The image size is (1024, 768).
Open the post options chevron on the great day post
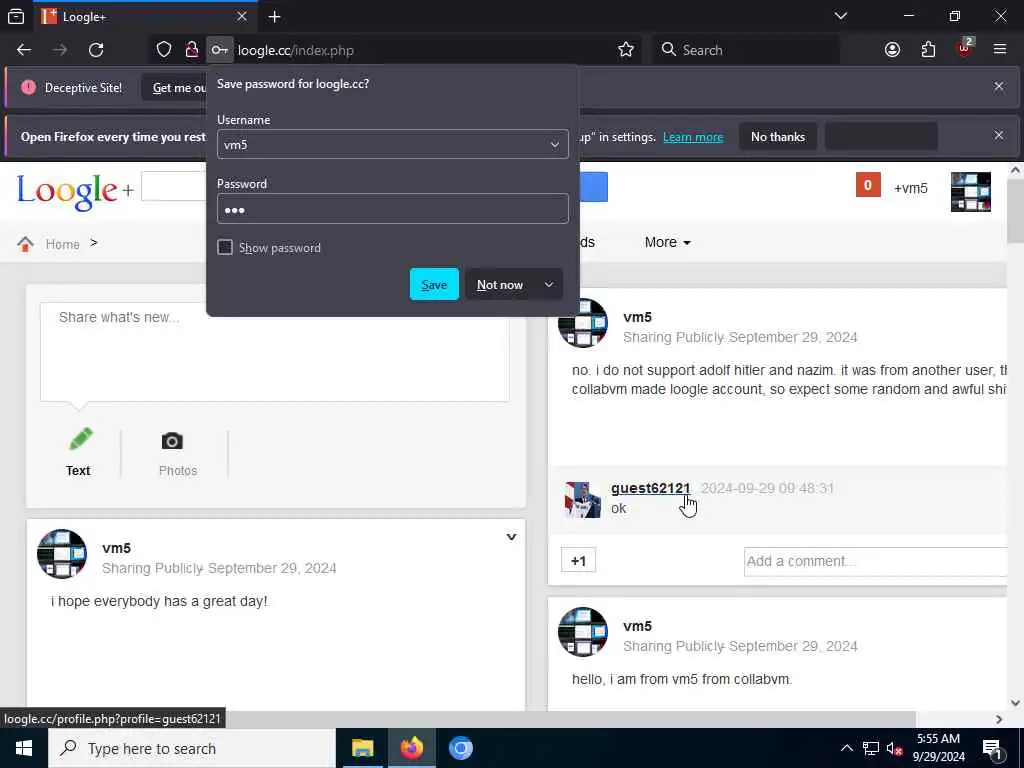pos(511,537)
